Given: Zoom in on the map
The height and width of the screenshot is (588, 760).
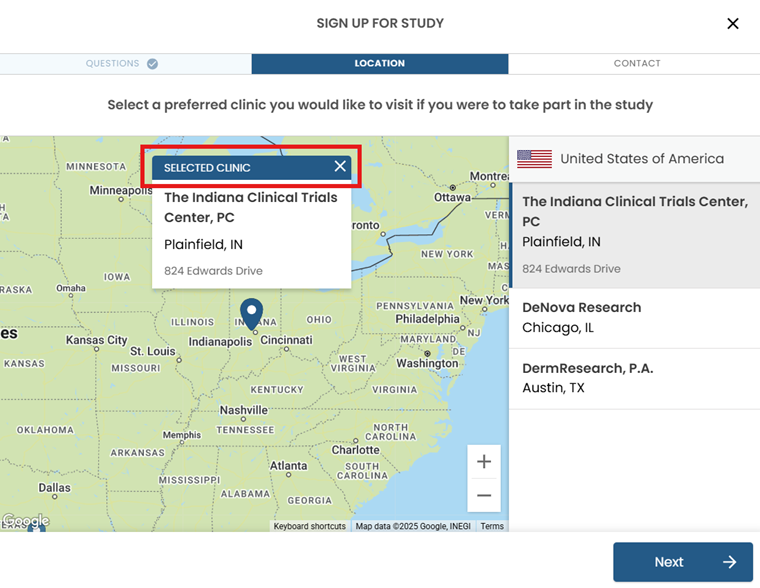Looking at the screenshot, I should 484,461.
